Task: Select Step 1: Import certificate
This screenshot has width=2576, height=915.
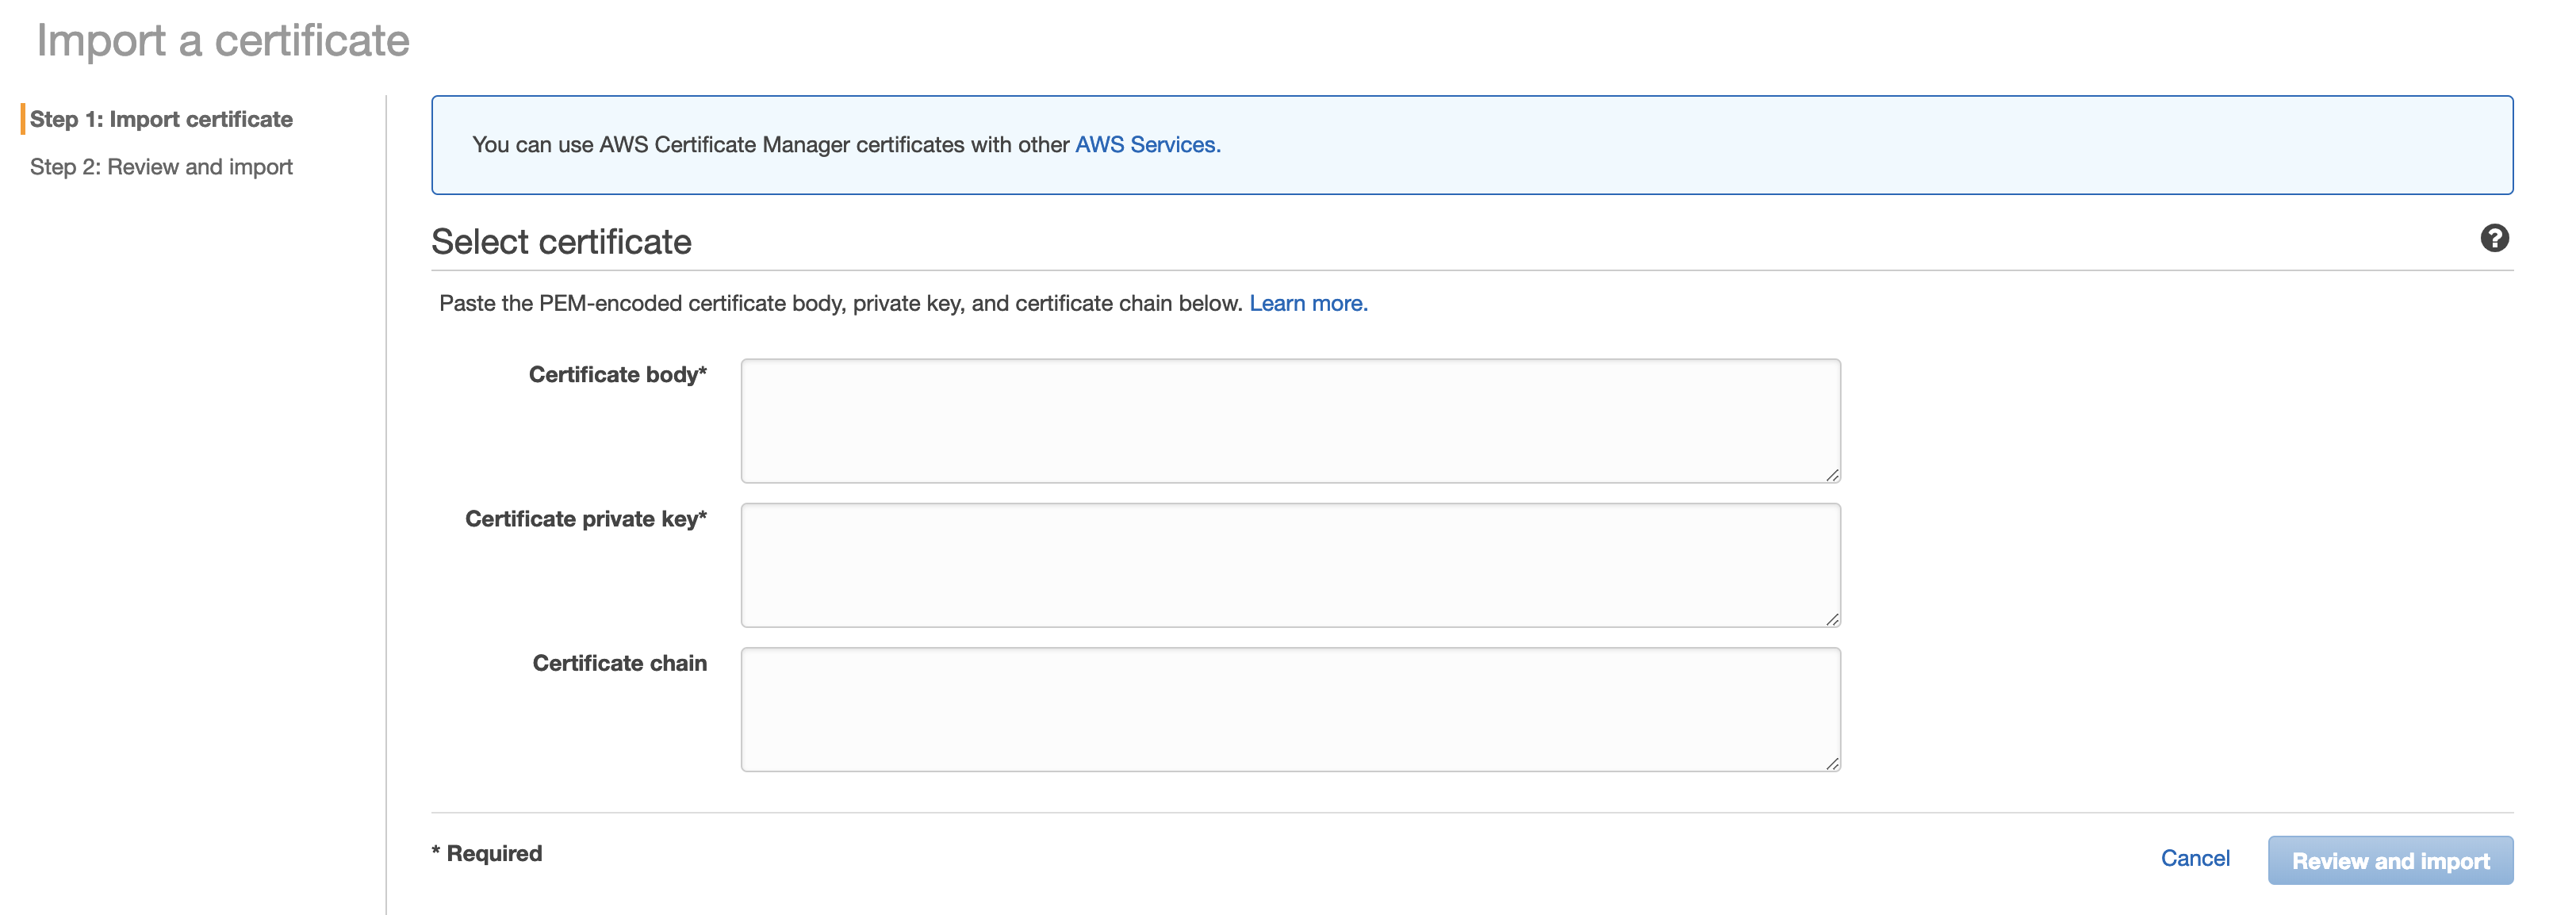Action: coord(161,119)
